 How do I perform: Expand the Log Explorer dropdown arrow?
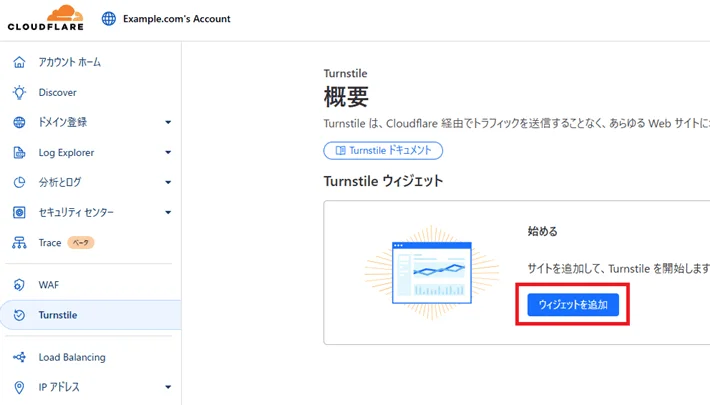(x=168, y=153)
